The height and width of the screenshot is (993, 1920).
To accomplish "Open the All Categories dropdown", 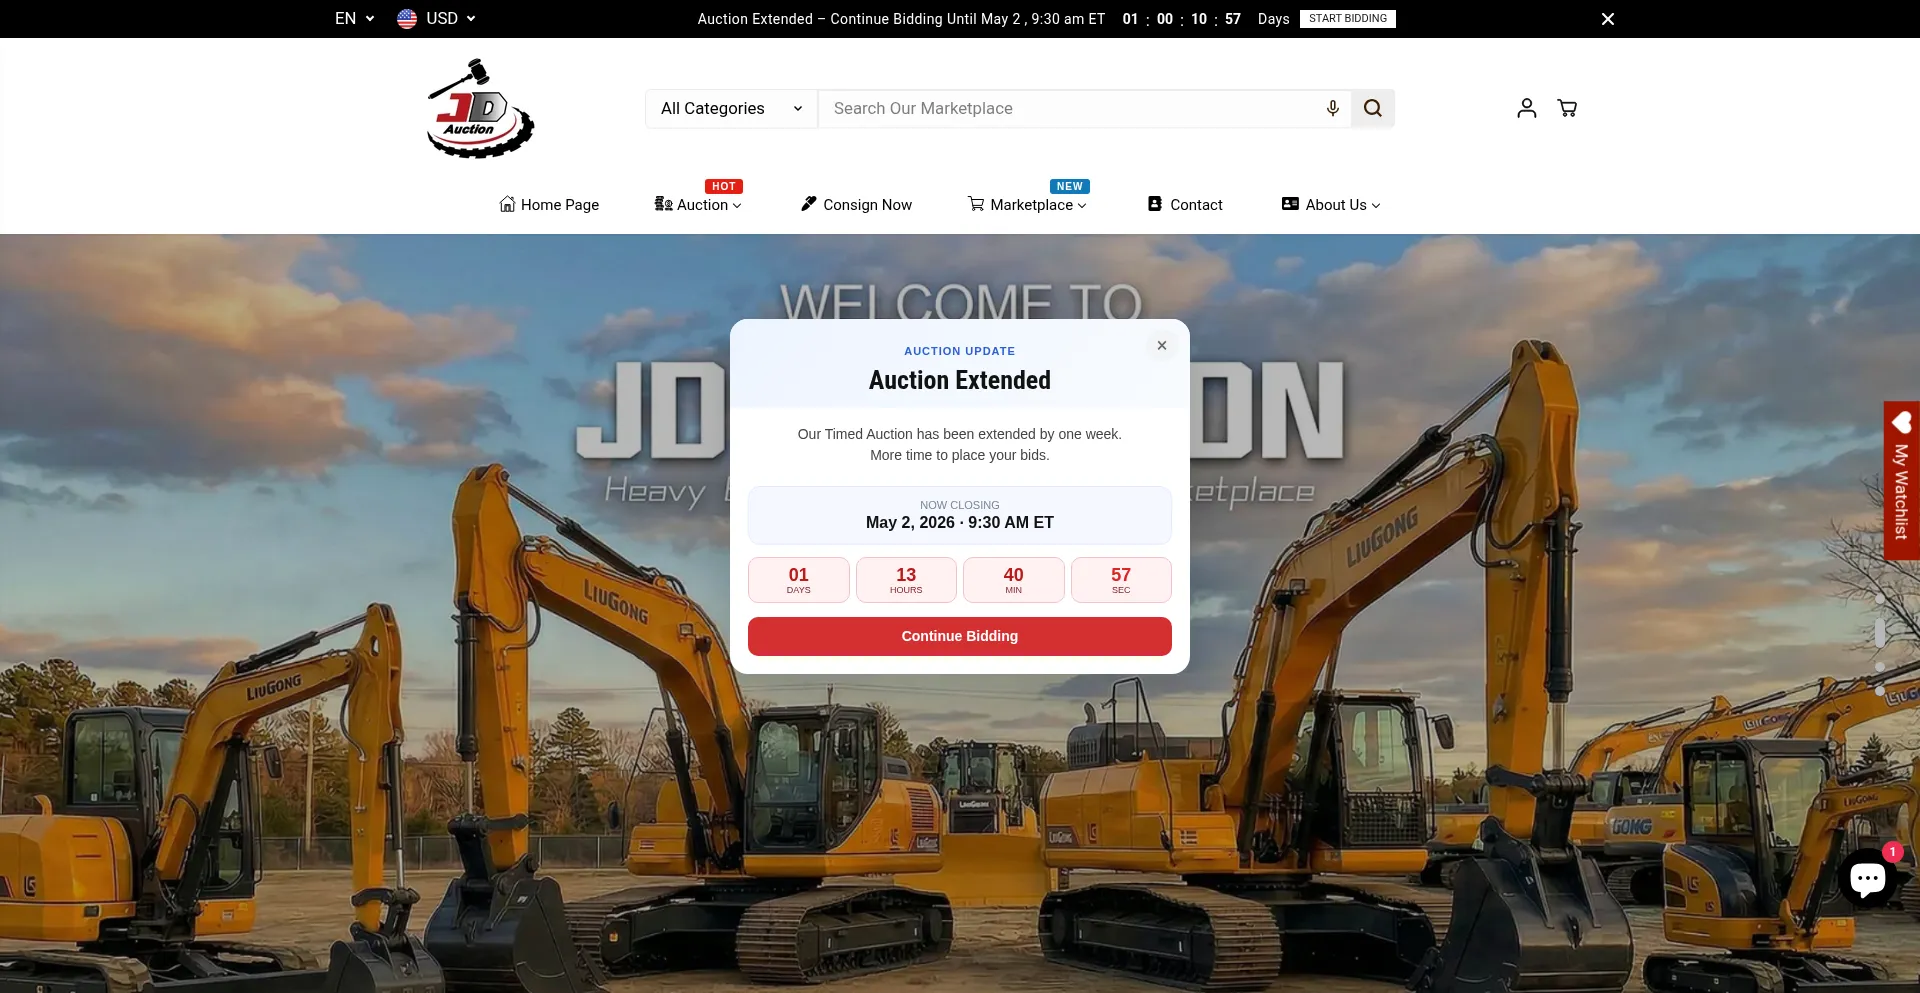I will (731, 108).
